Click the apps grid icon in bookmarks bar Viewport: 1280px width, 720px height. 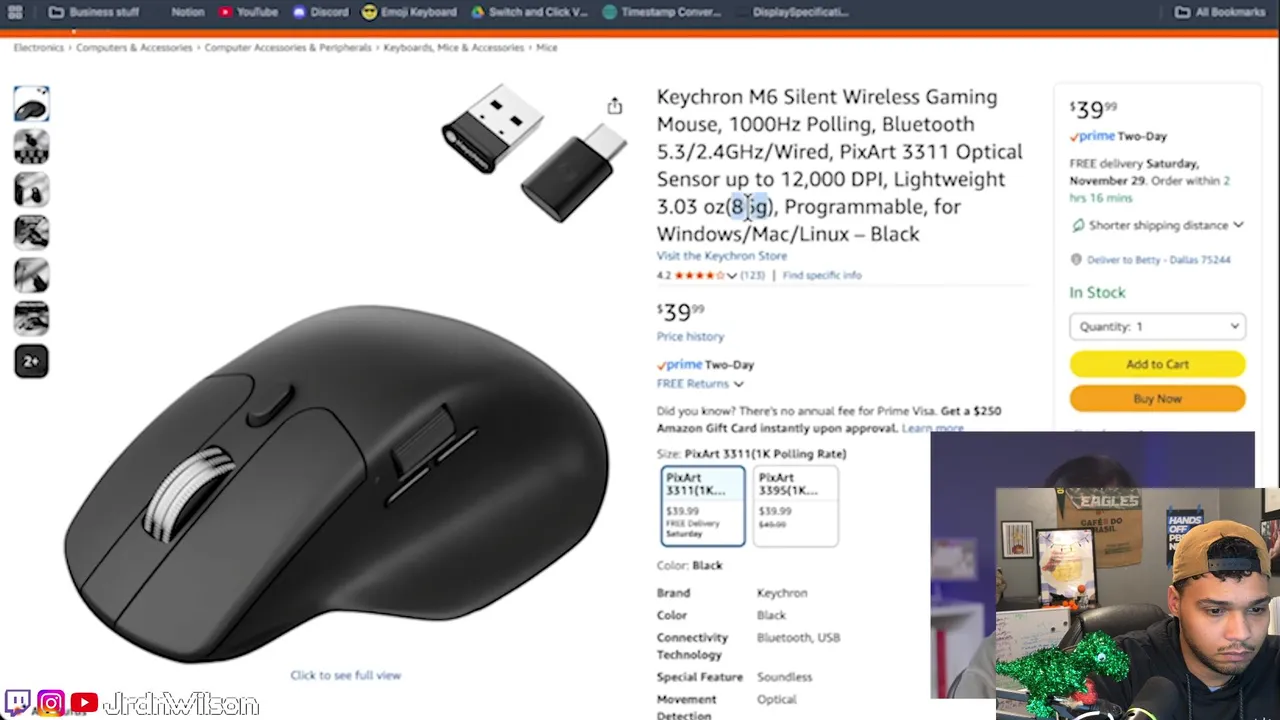pyautogui.click(x=15, y=12)
